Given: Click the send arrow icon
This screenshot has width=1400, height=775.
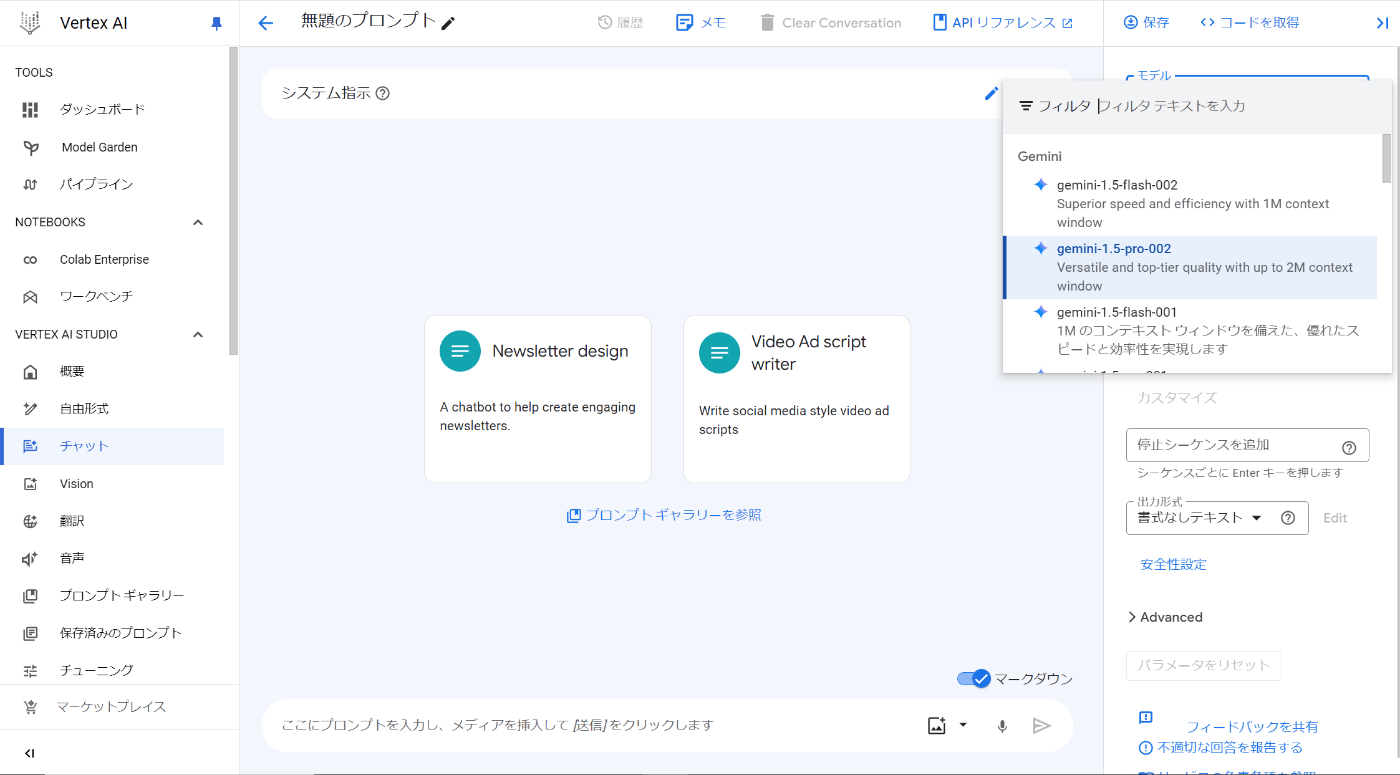Looking at the screenshot, I should pyautogui.click(x=1042, y=726).
